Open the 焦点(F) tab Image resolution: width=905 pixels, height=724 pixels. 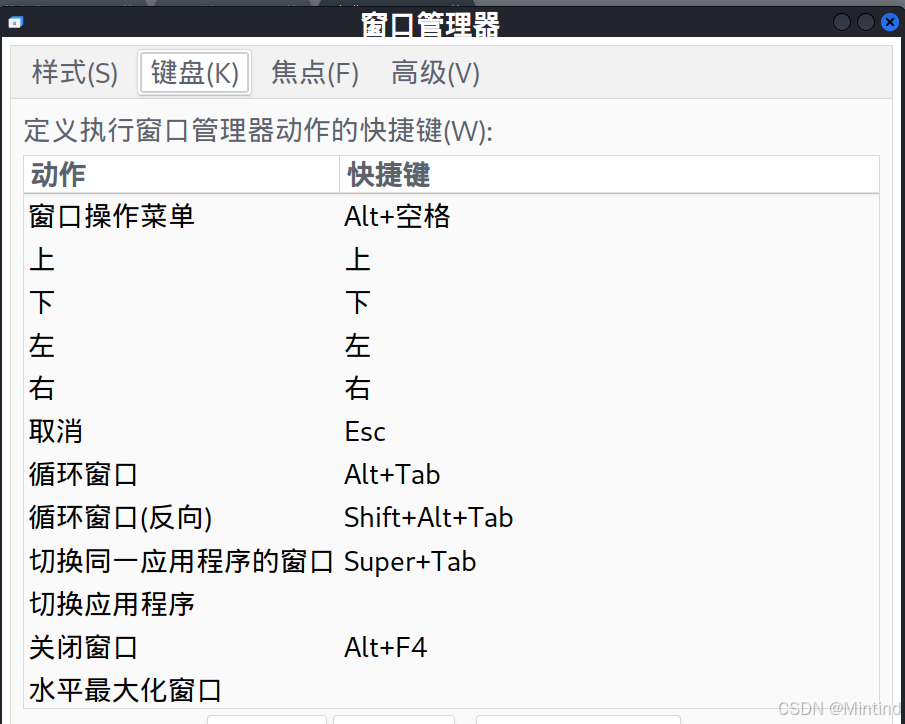(x=315, y=73)
